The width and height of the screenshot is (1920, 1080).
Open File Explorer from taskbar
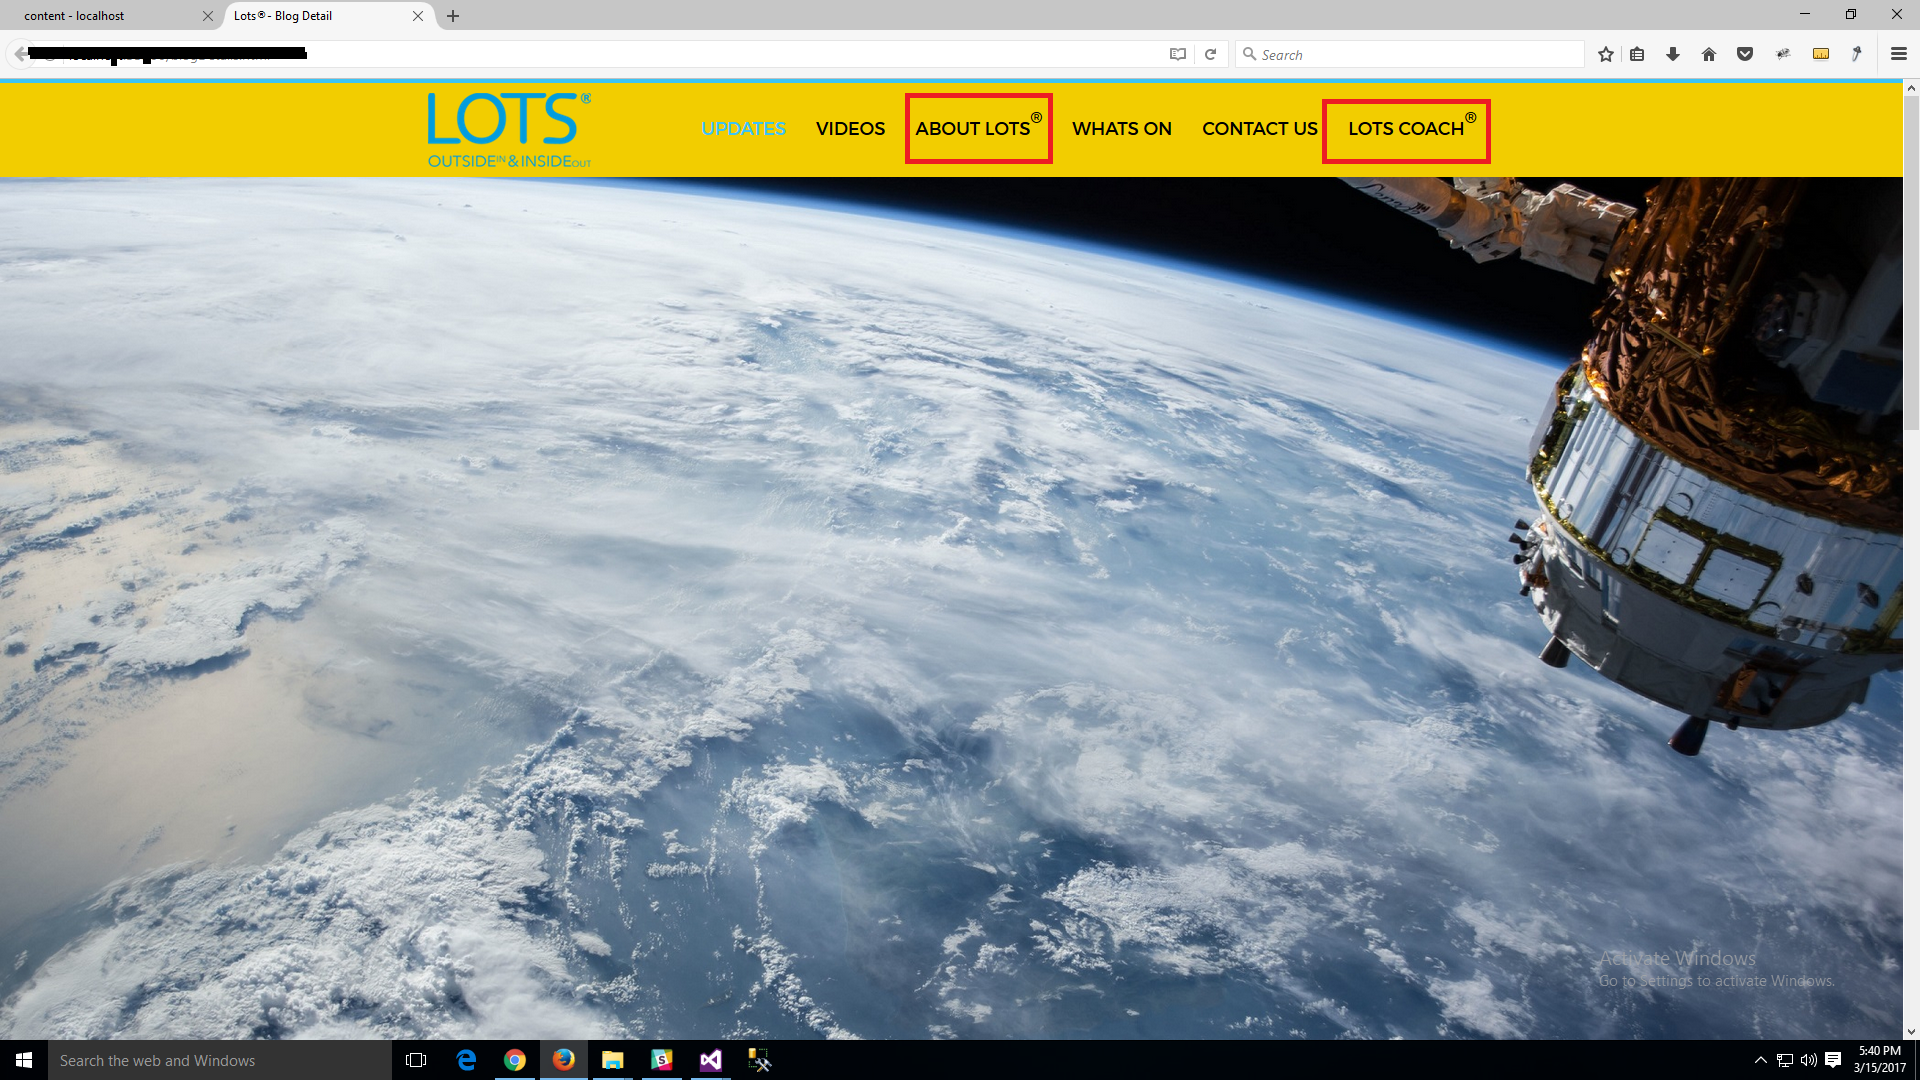[613, 1060]
